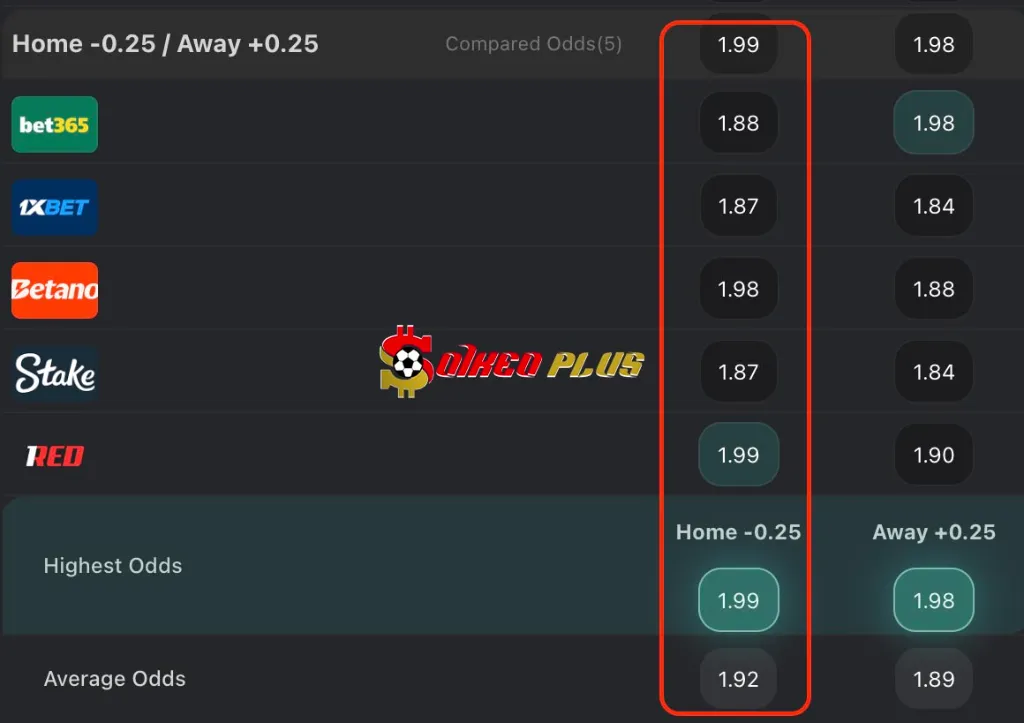Select Betano away odds 1.88
Image resolution: width=1024 pixels, height=723 pixels.
coord(933,289)
